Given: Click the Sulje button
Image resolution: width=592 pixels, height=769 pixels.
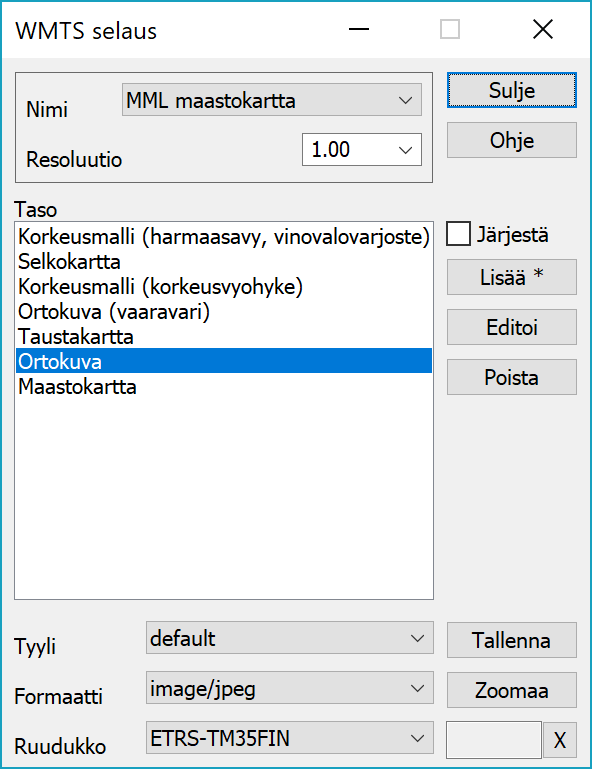Looking at the screenshot, I should click(512, 90).
